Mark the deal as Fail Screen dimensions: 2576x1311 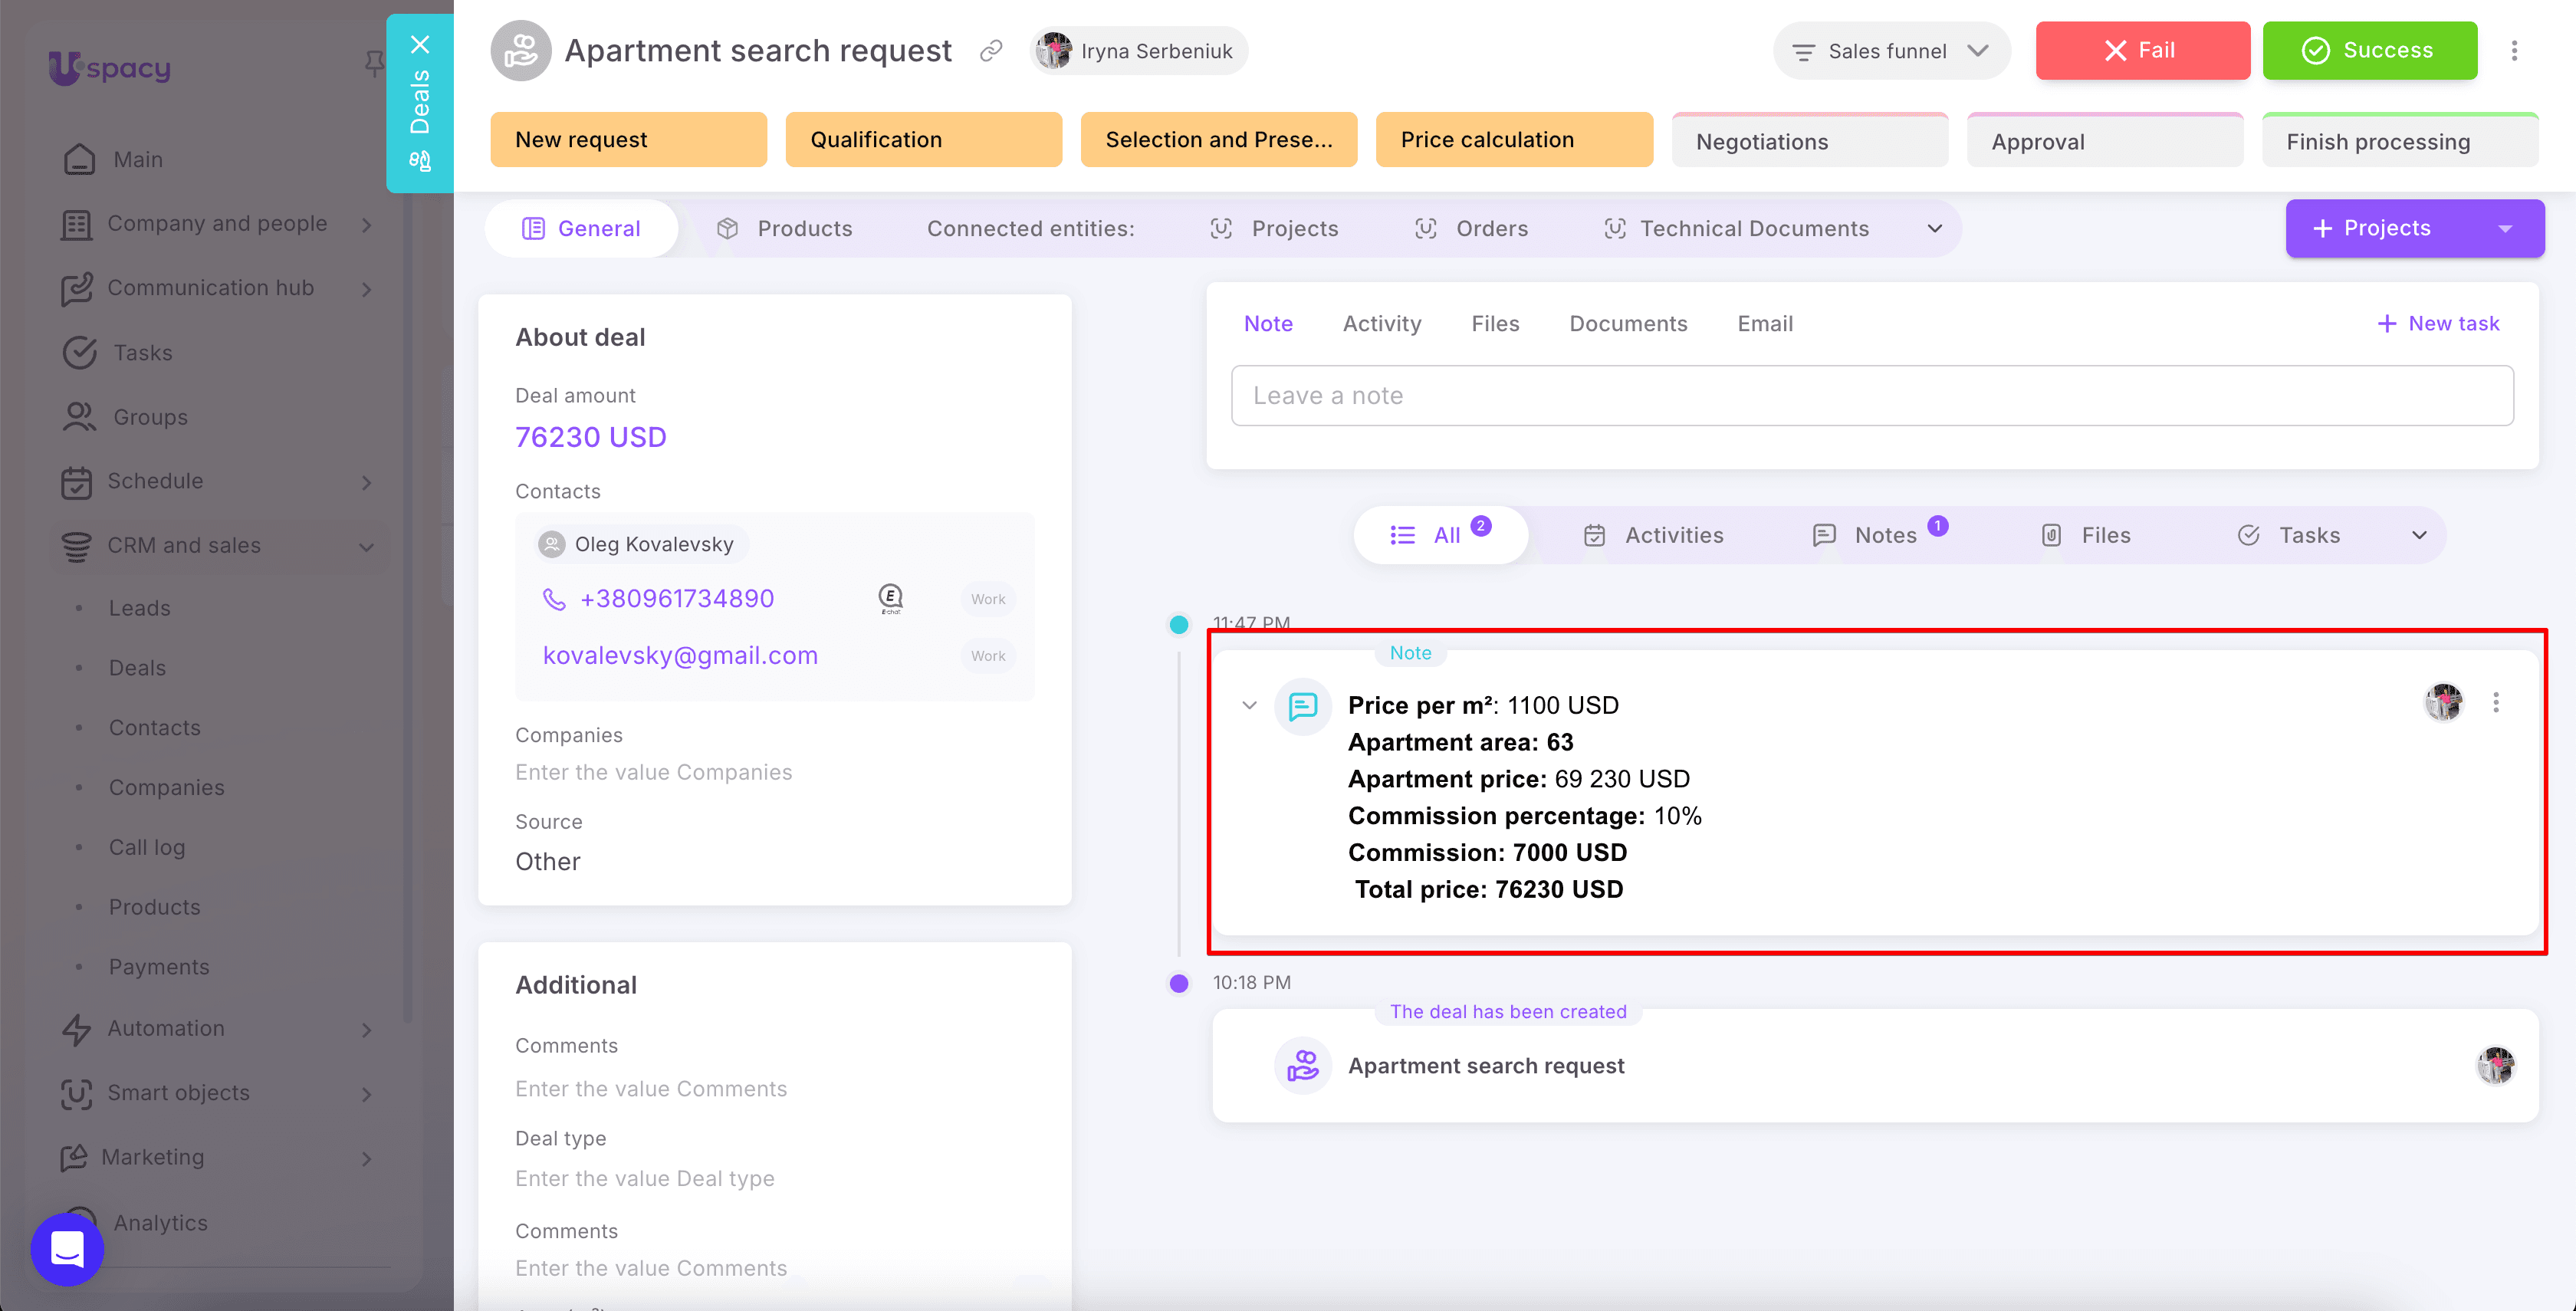point(2143,51)
